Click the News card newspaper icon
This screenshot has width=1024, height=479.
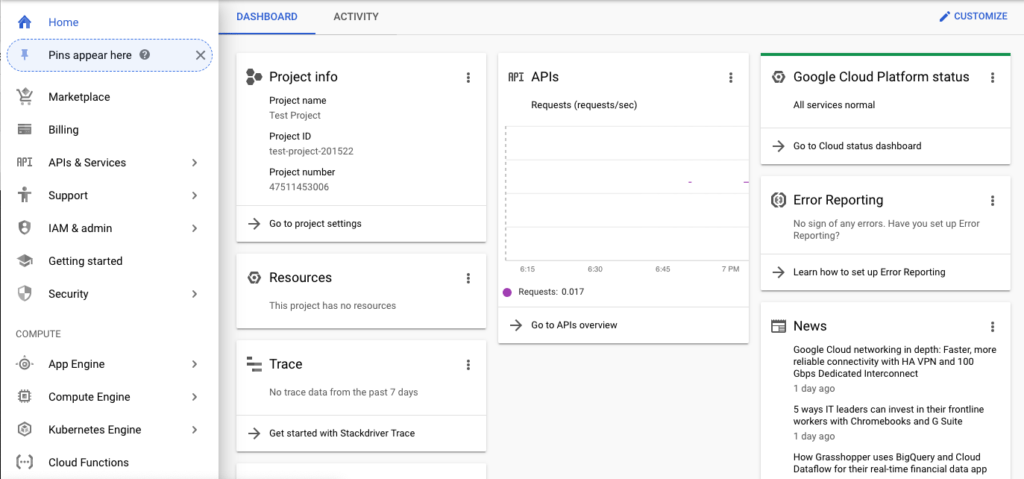pyautogui.click(x=778, y=326)
